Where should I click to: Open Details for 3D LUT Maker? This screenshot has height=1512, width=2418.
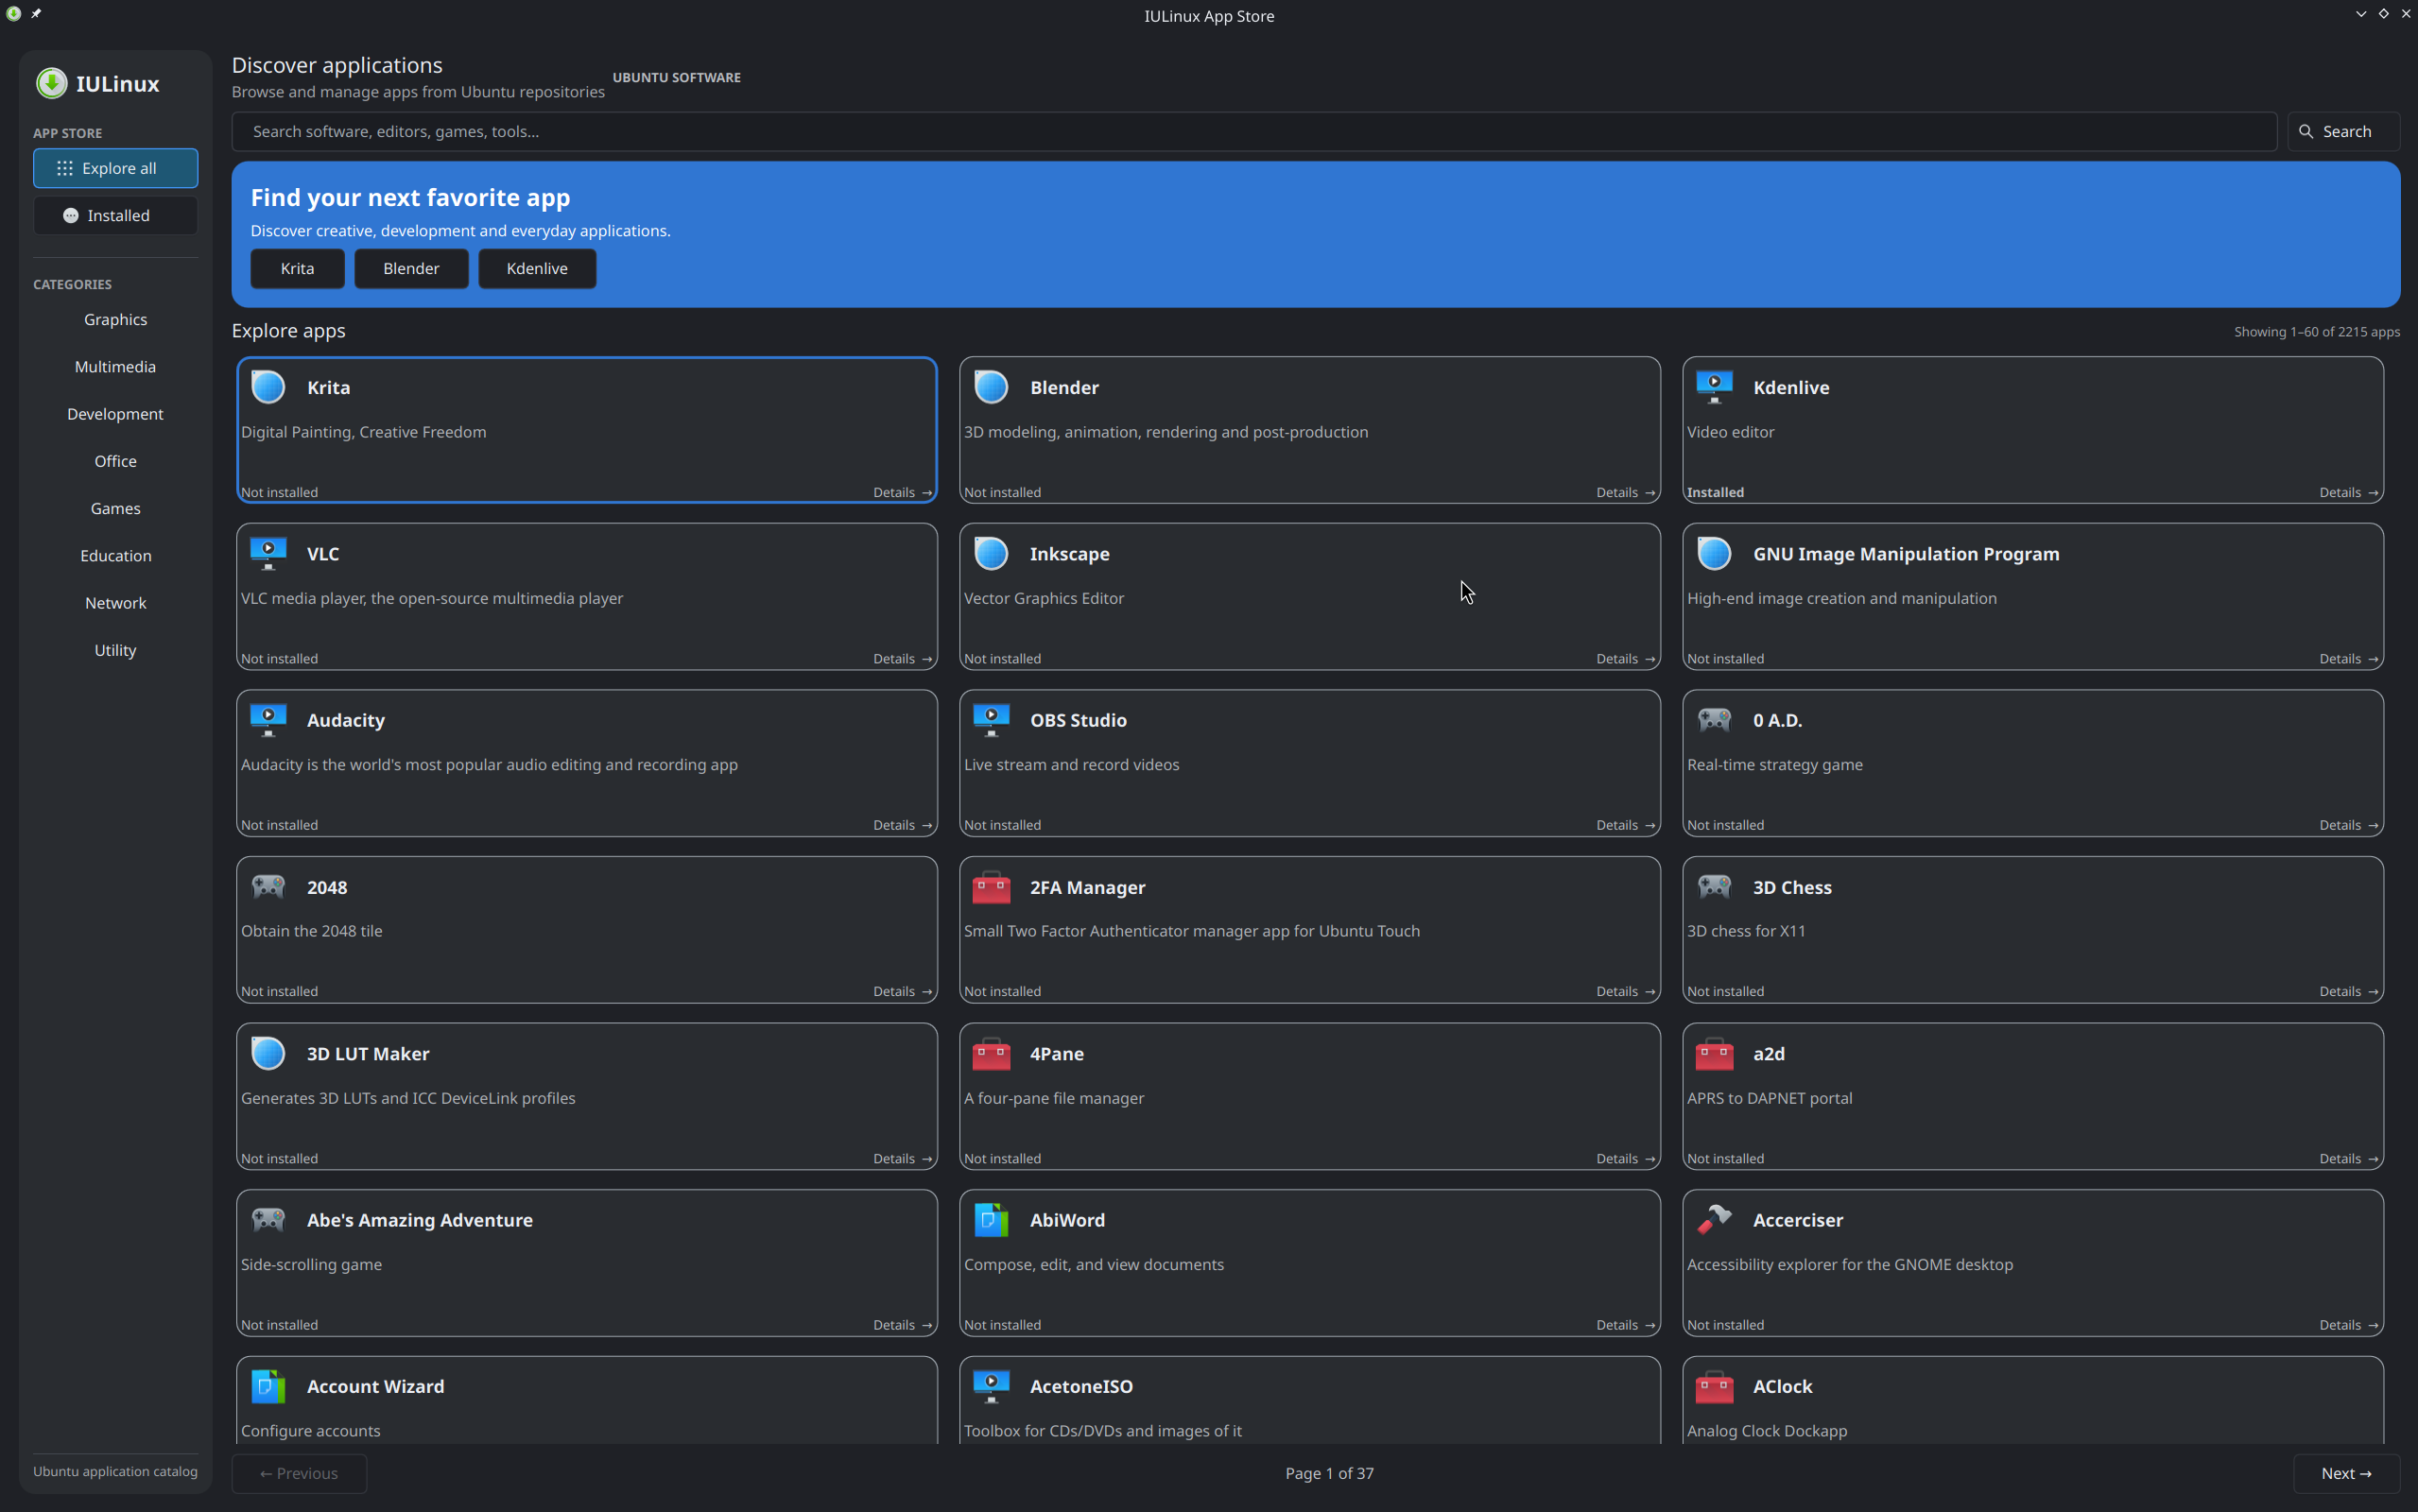[902, 1158]
